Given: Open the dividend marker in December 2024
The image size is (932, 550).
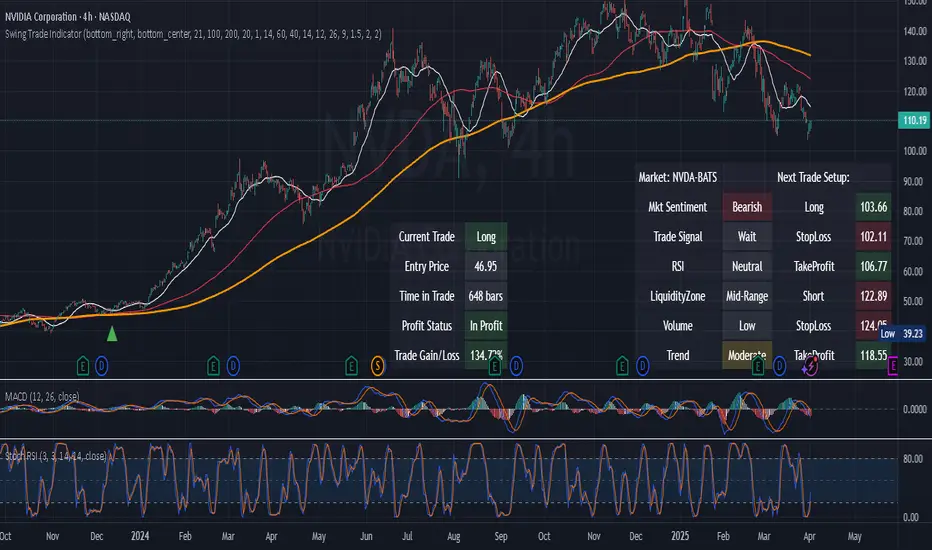Looking at the screenshot, I should pos(643,366).
